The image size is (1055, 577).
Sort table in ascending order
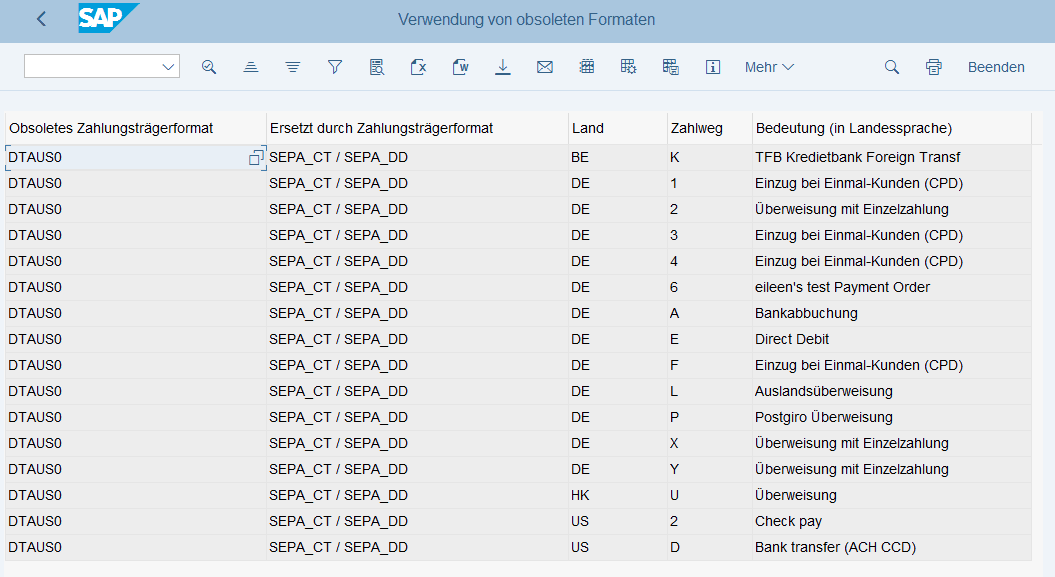[251, 67]
